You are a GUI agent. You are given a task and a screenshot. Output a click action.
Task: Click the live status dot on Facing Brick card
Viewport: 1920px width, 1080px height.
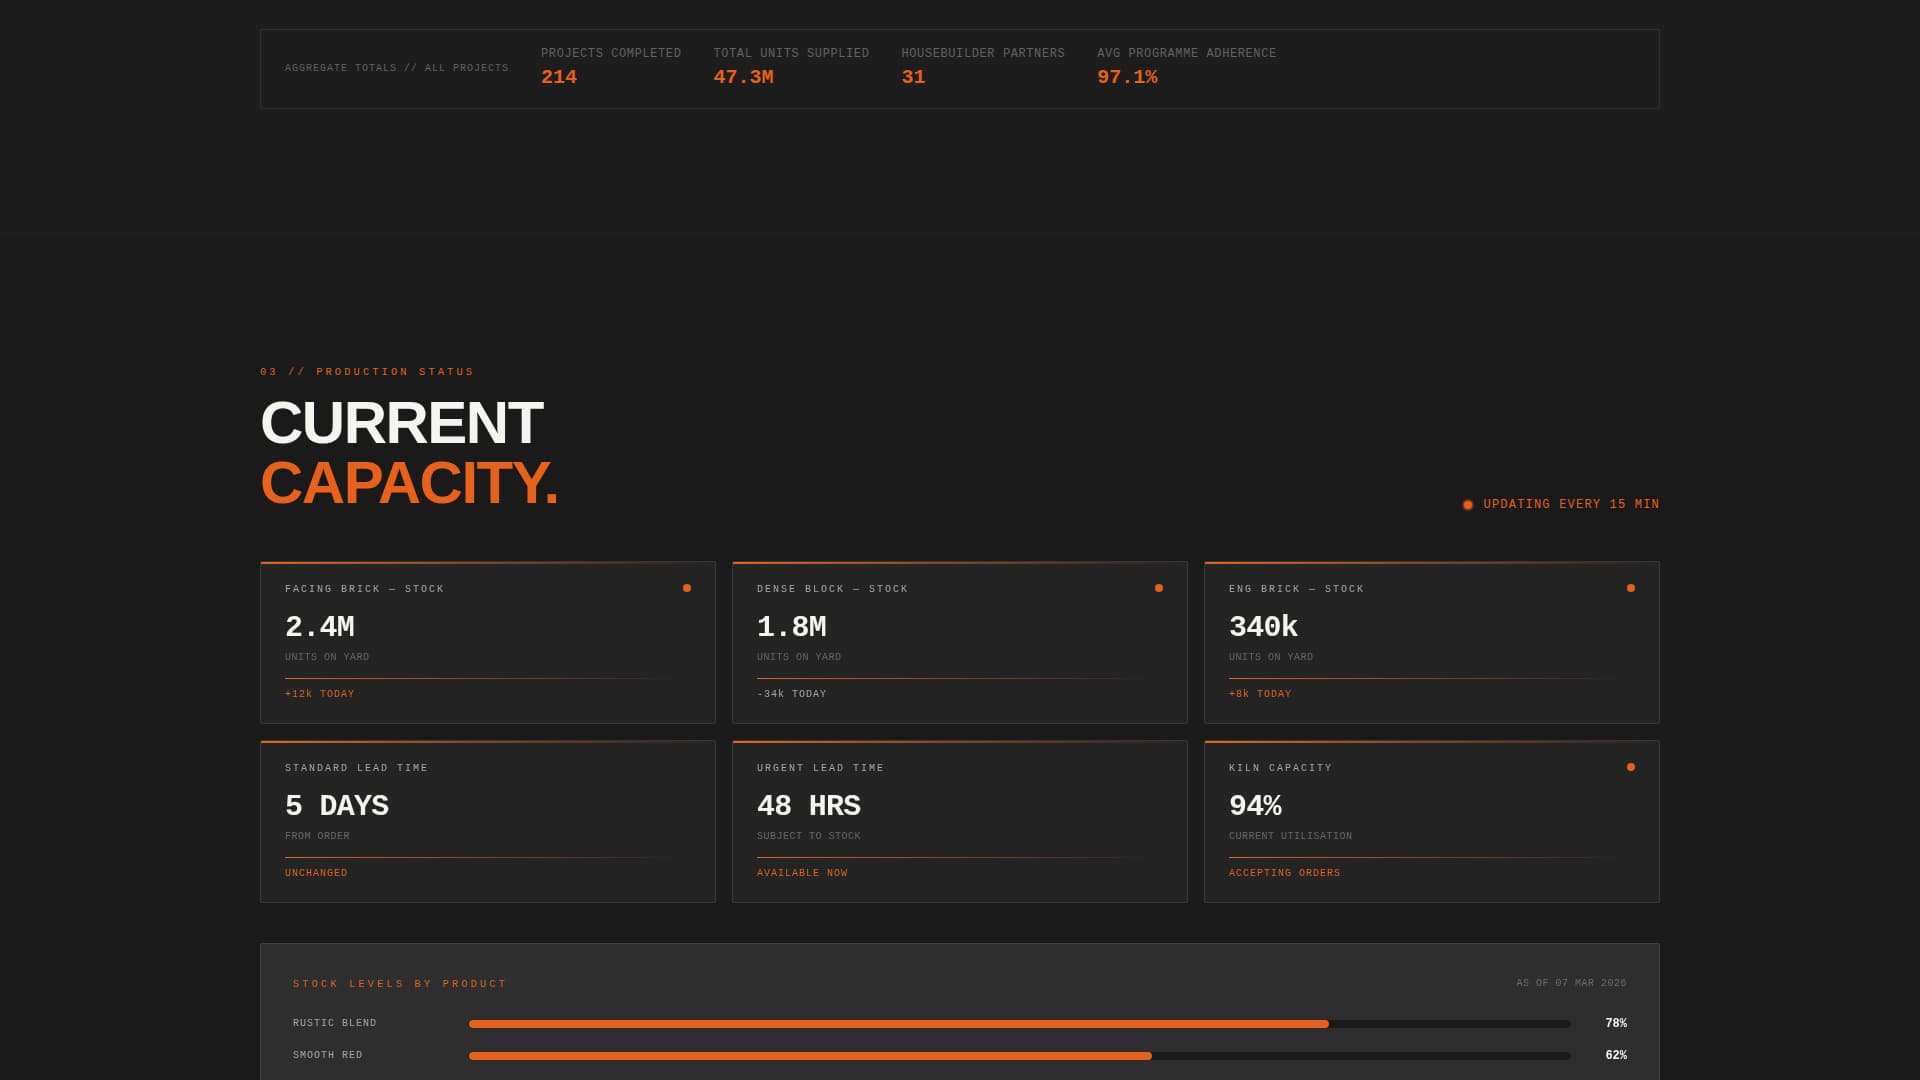(x=687, y=588)
